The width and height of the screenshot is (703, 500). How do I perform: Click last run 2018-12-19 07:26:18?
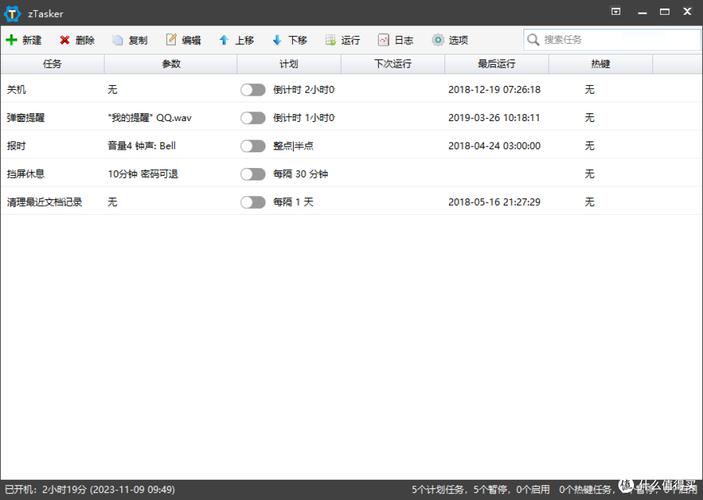tap(494, 90)
